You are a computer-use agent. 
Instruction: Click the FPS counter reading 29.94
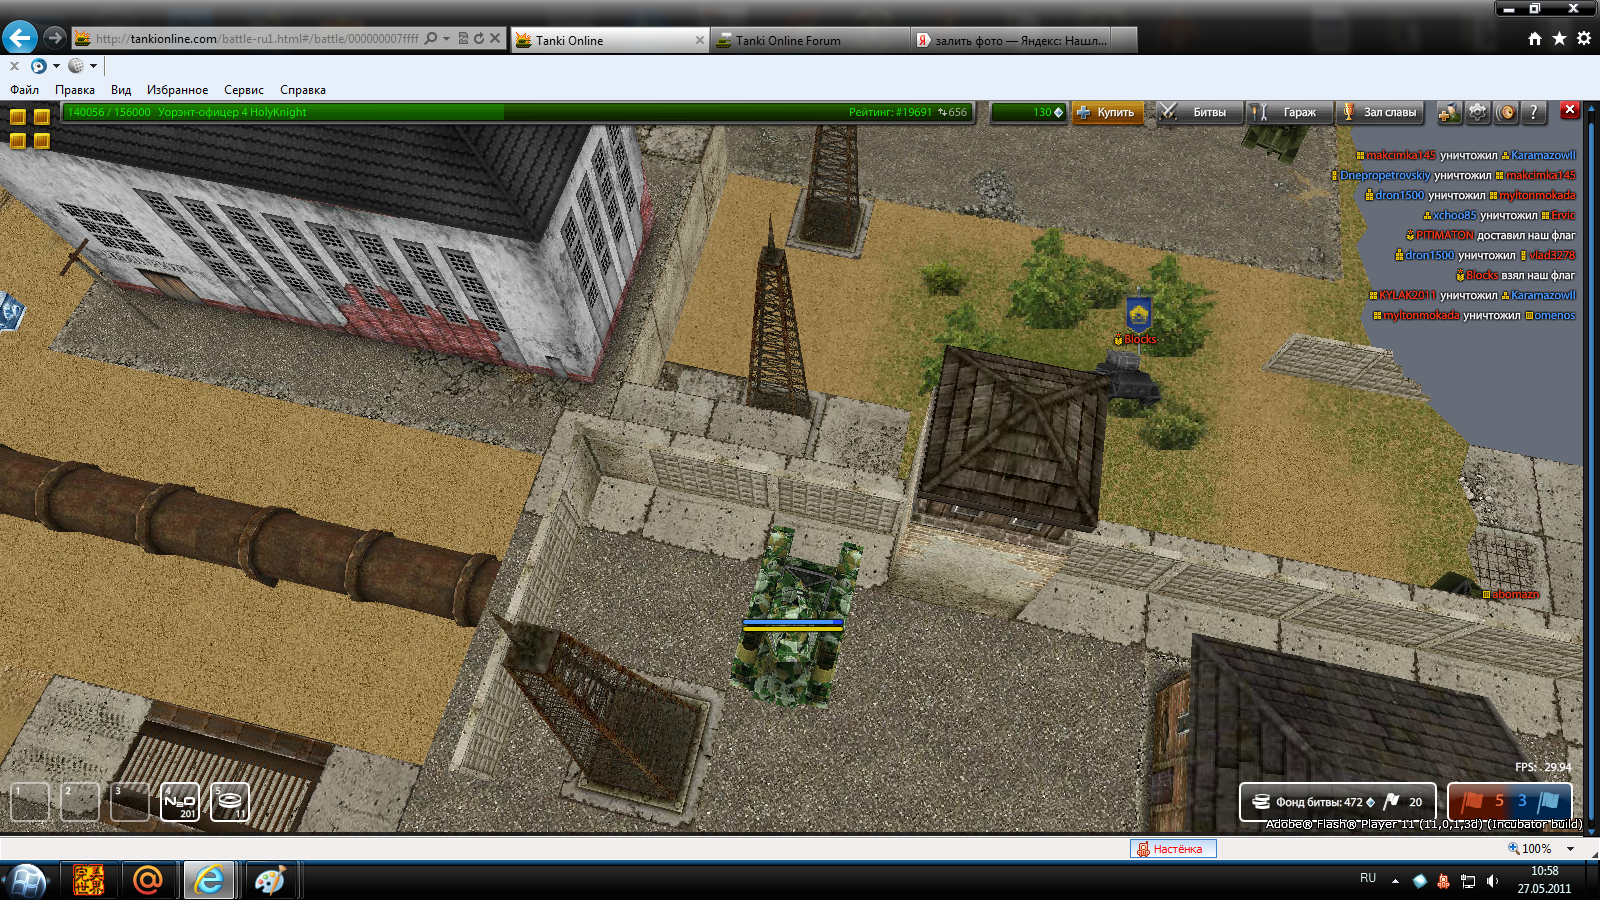click(1543, 767)
